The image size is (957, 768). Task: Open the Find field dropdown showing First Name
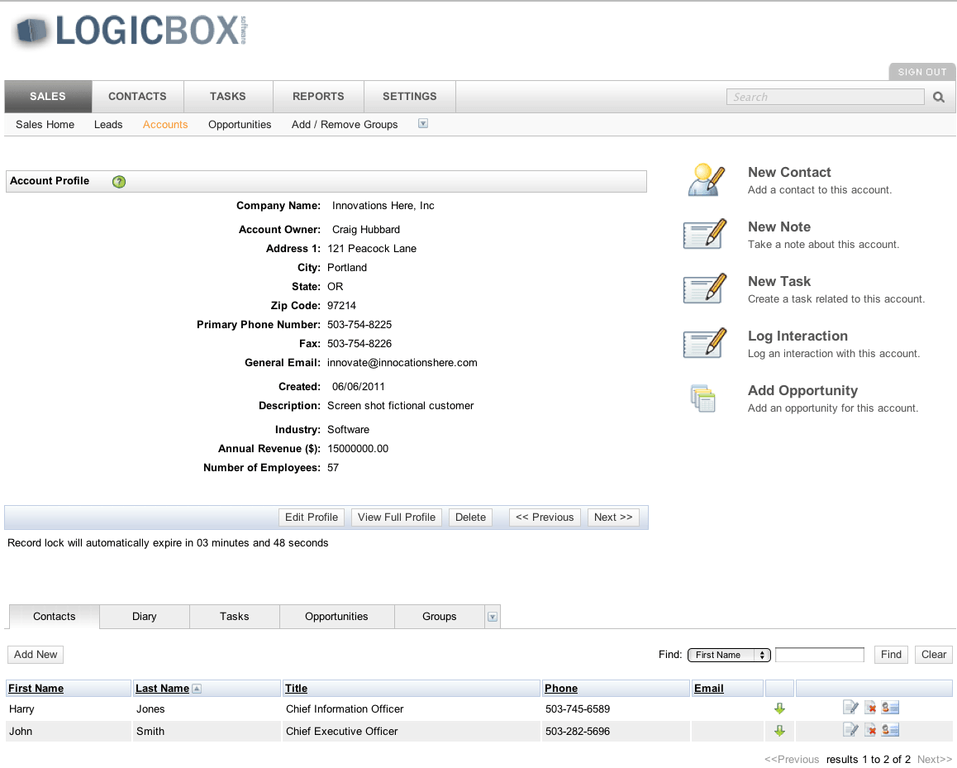[729, 654]
